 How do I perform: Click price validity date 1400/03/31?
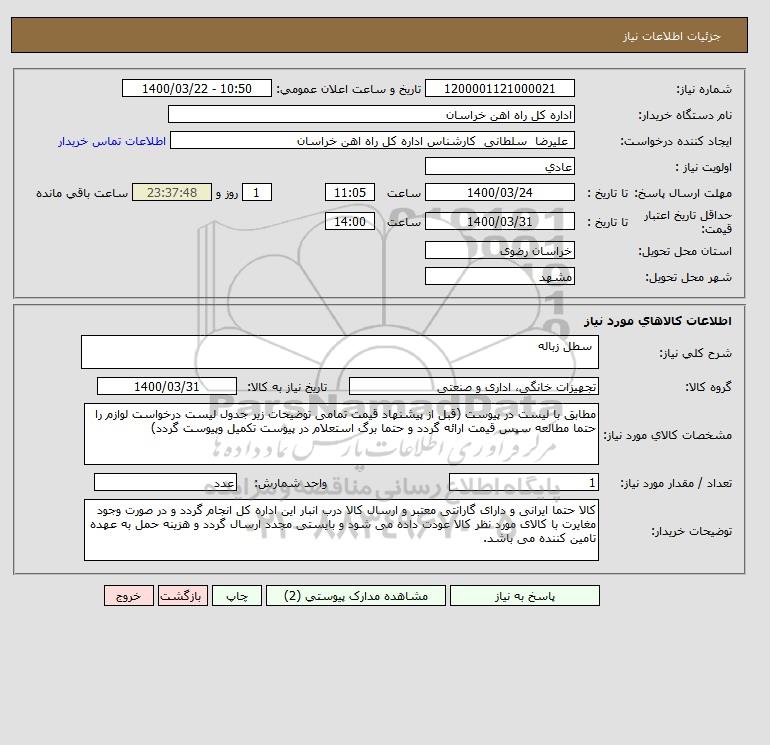[x=499, y=221]
